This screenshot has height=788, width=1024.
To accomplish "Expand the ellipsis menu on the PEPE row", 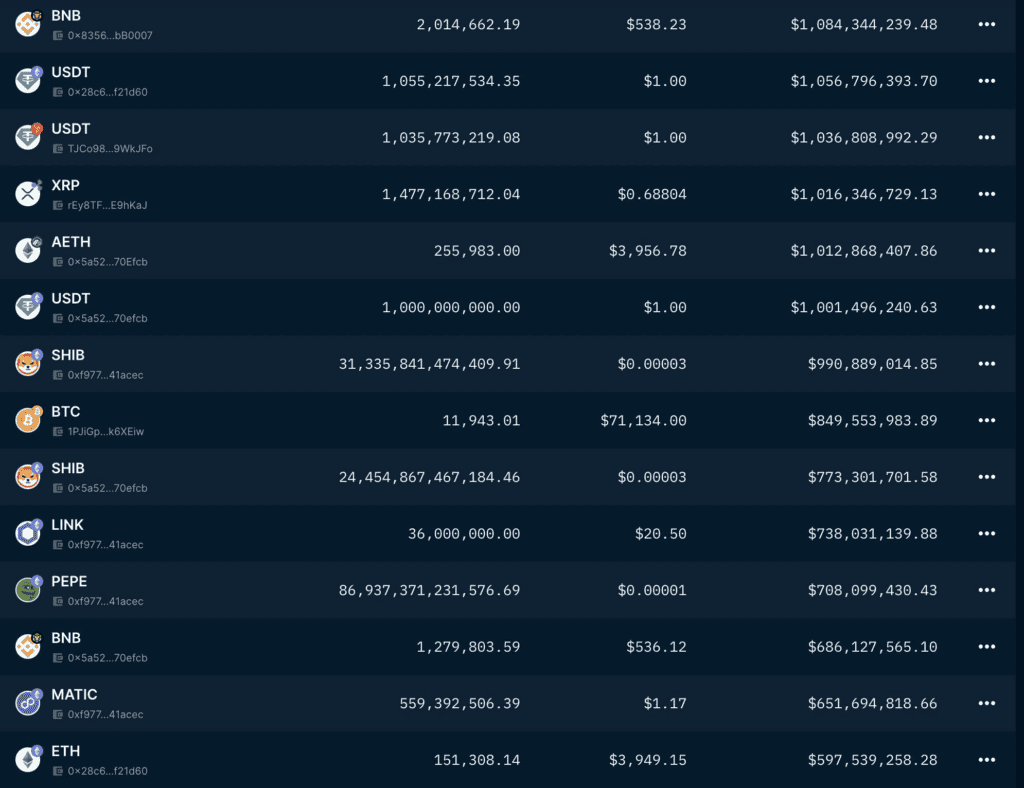I will (x=987, y=590).
